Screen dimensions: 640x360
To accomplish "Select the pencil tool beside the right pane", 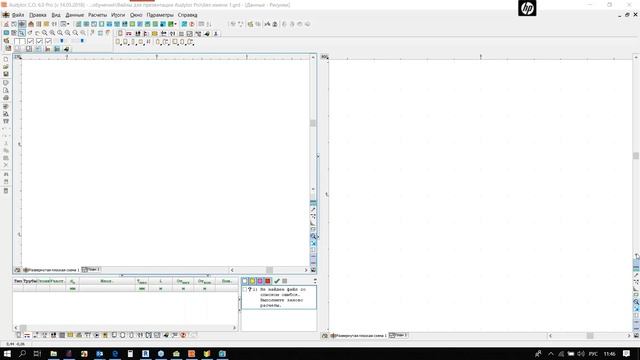I will pyautogui.click(x=636, y=276).
